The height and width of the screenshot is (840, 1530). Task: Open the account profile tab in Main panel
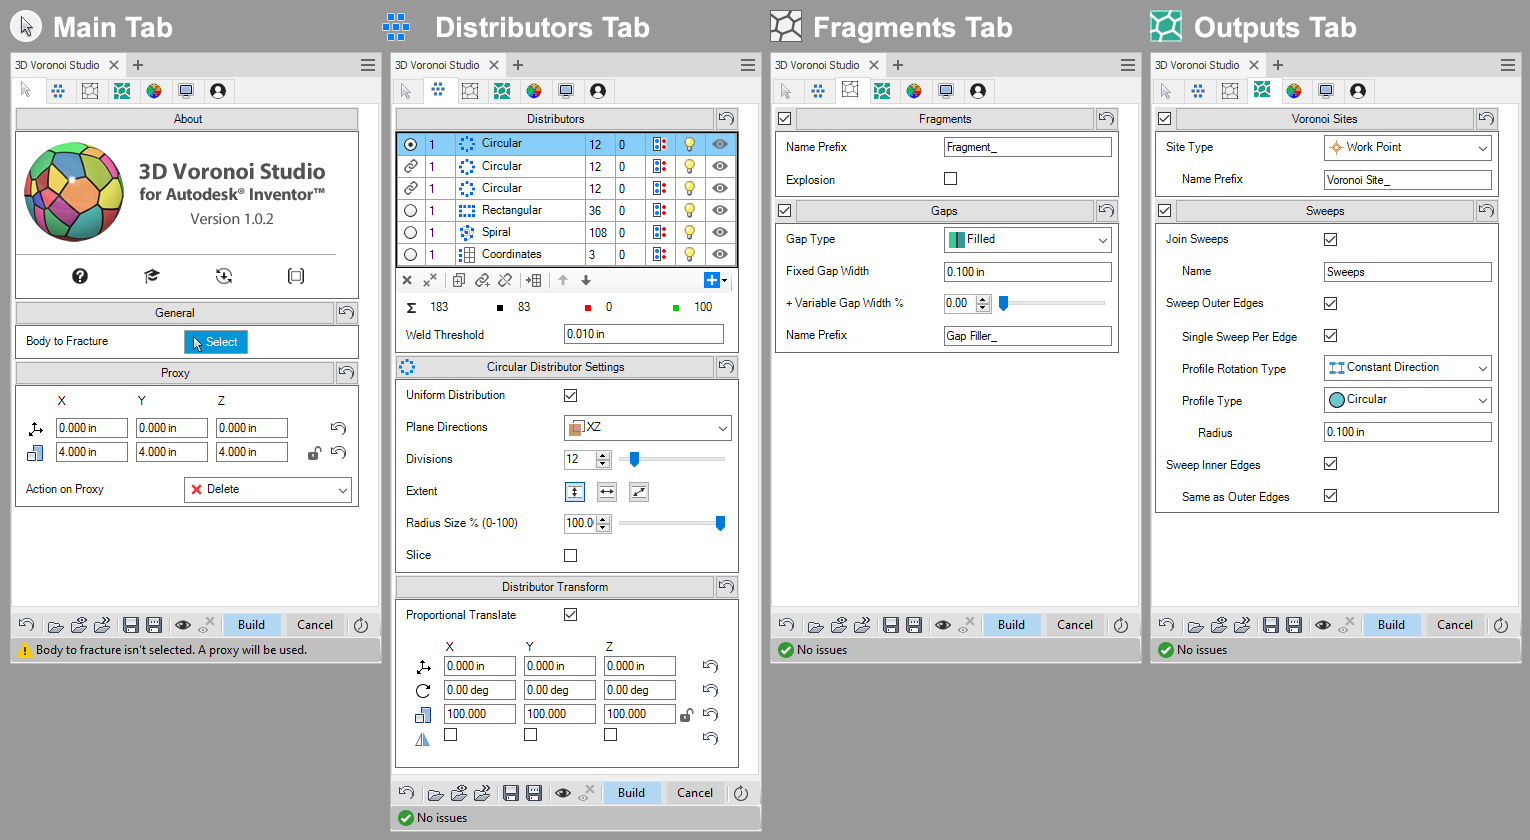[218, 91]
